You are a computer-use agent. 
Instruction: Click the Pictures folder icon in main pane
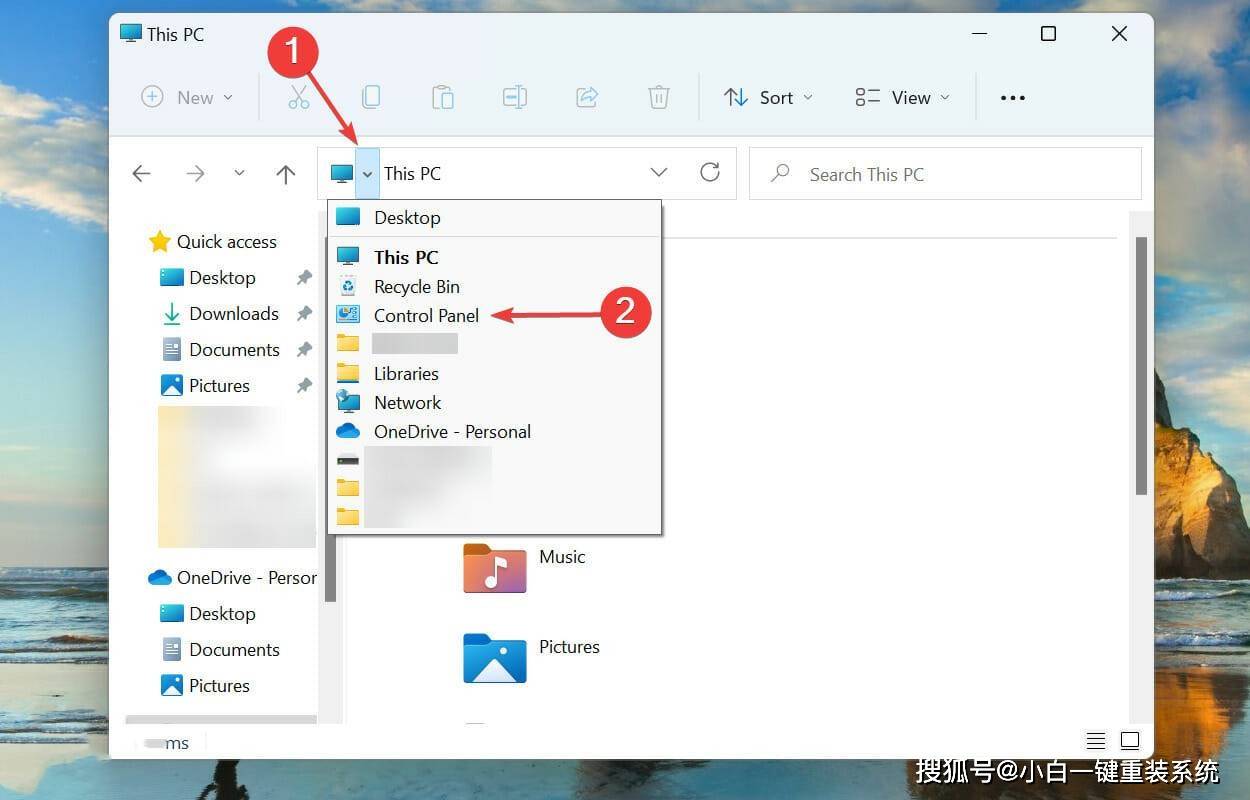(x=494, y=657)
